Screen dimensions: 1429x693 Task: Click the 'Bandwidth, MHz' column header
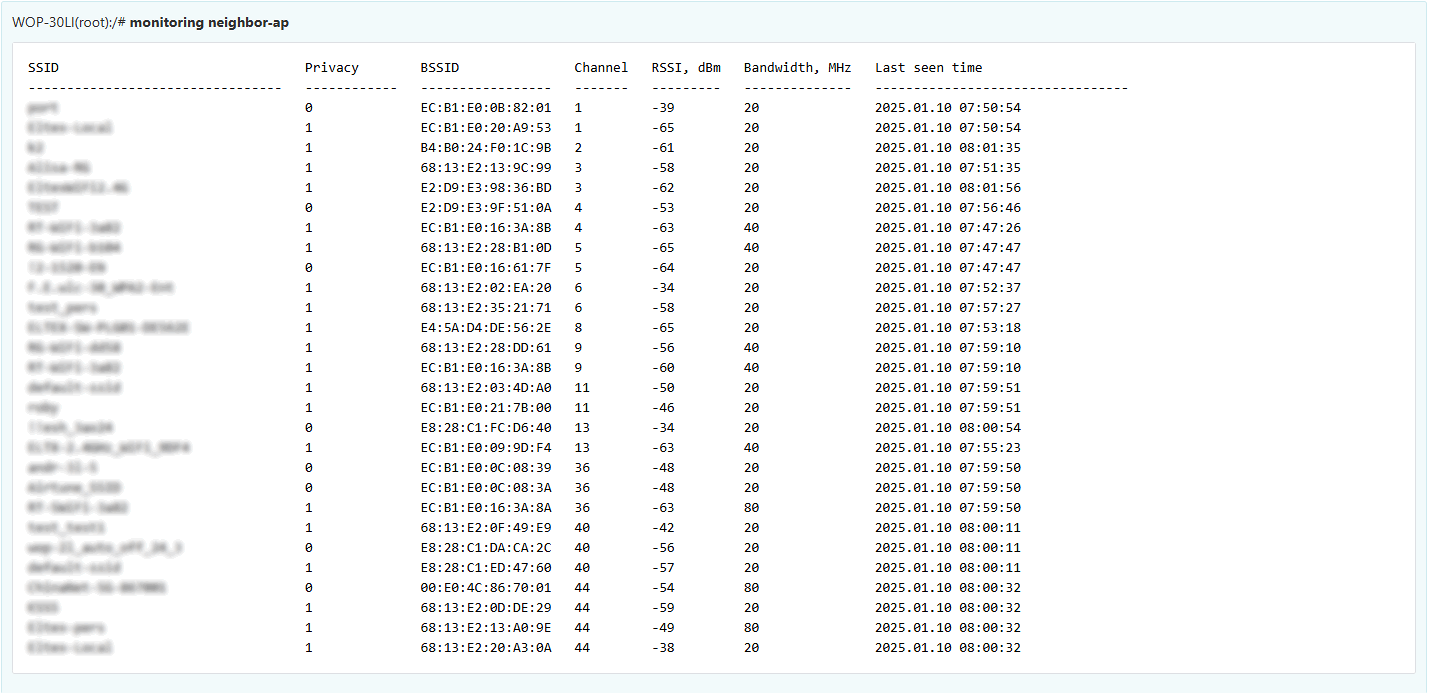point(798,68)
